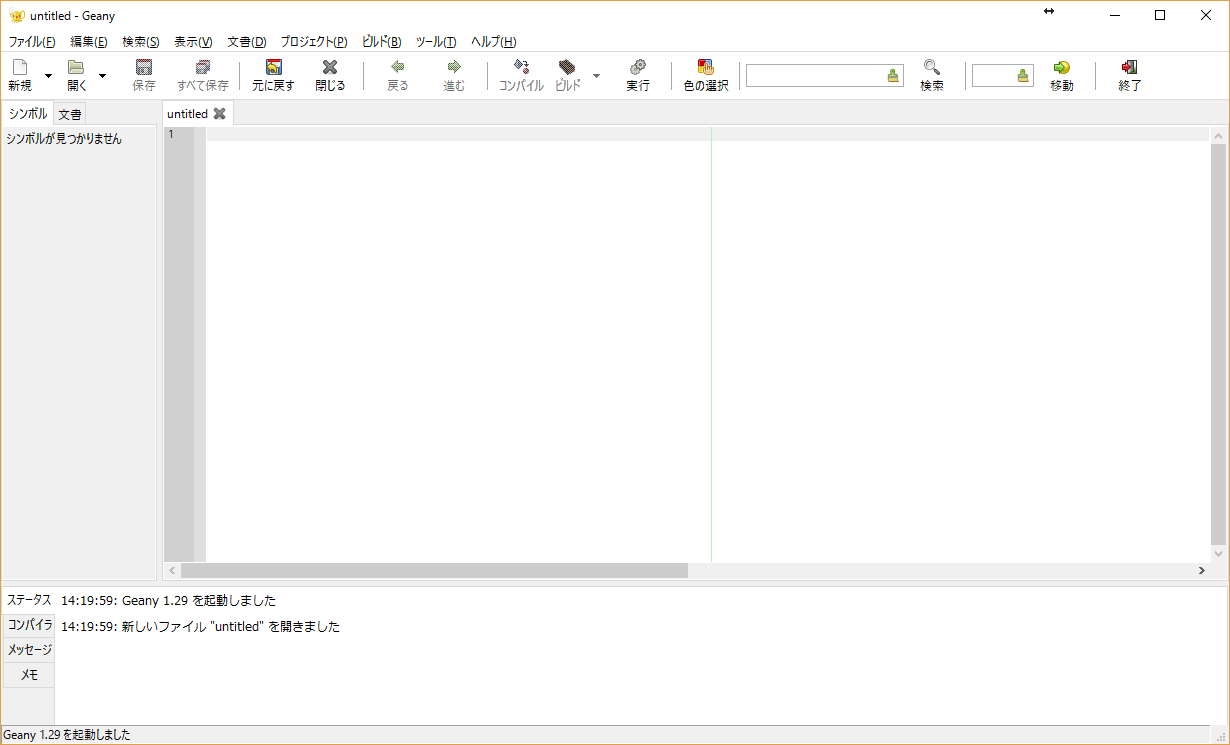Click the 移動 go-to-line icon

(1062, 68)
